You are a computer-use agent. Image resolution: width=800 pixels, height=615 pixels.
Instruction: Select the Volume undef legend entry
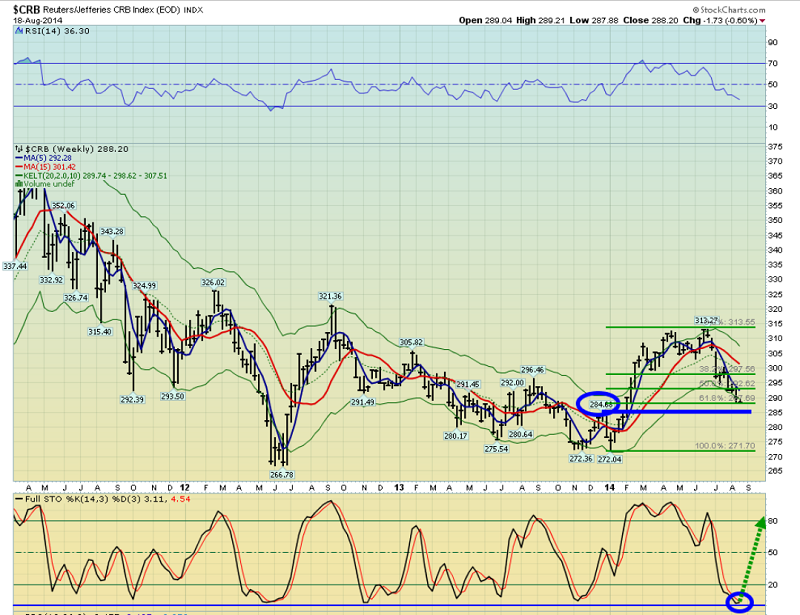[x=49, y=184]
